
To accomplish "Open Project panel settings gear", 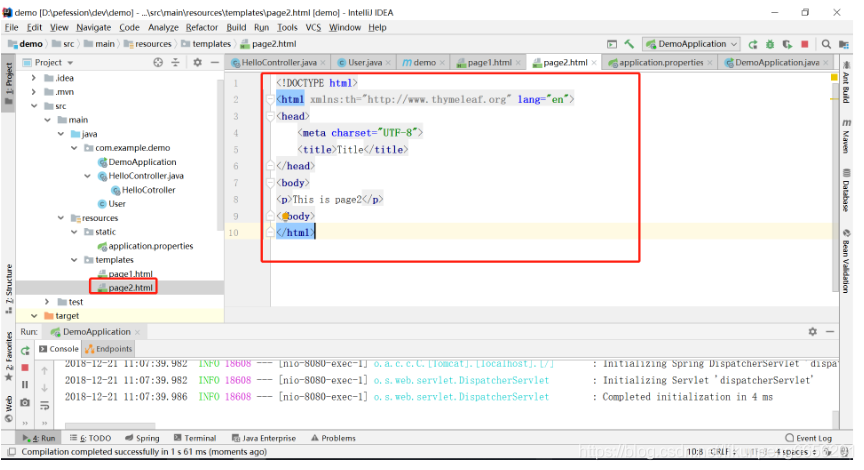I will tap(197, 62).
